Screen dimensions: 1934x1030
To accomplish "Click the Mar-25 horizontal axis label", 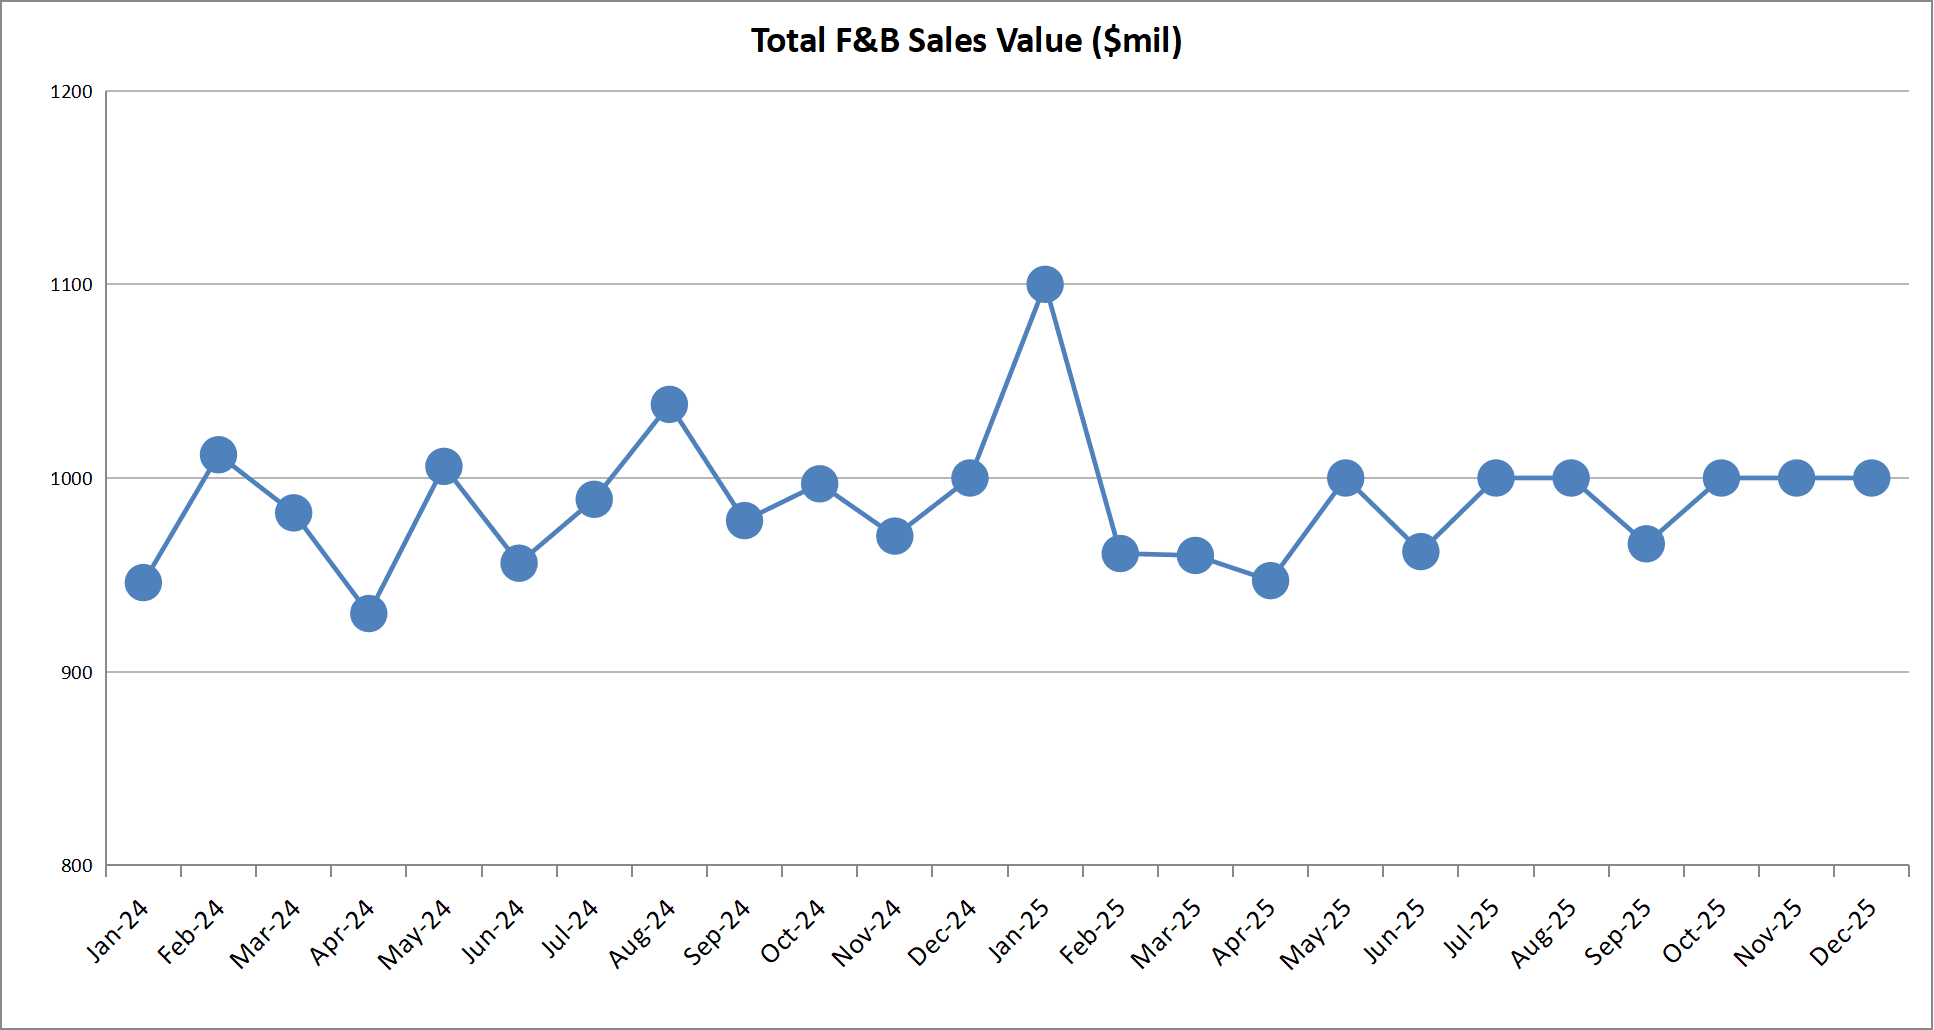I will (x=1168, y=934).
